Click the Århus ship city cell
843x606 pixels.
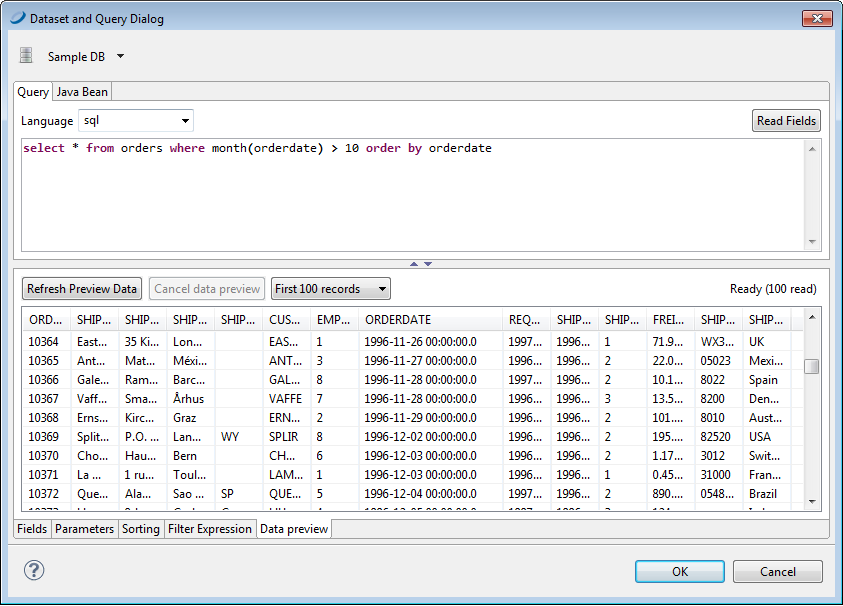click(189, 398)
